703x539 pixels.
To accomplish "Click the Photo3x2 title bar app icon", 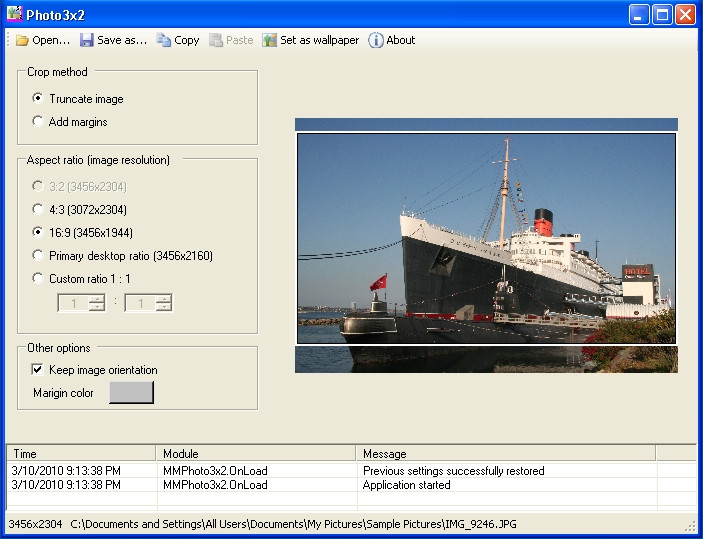I will pos(14,14).
